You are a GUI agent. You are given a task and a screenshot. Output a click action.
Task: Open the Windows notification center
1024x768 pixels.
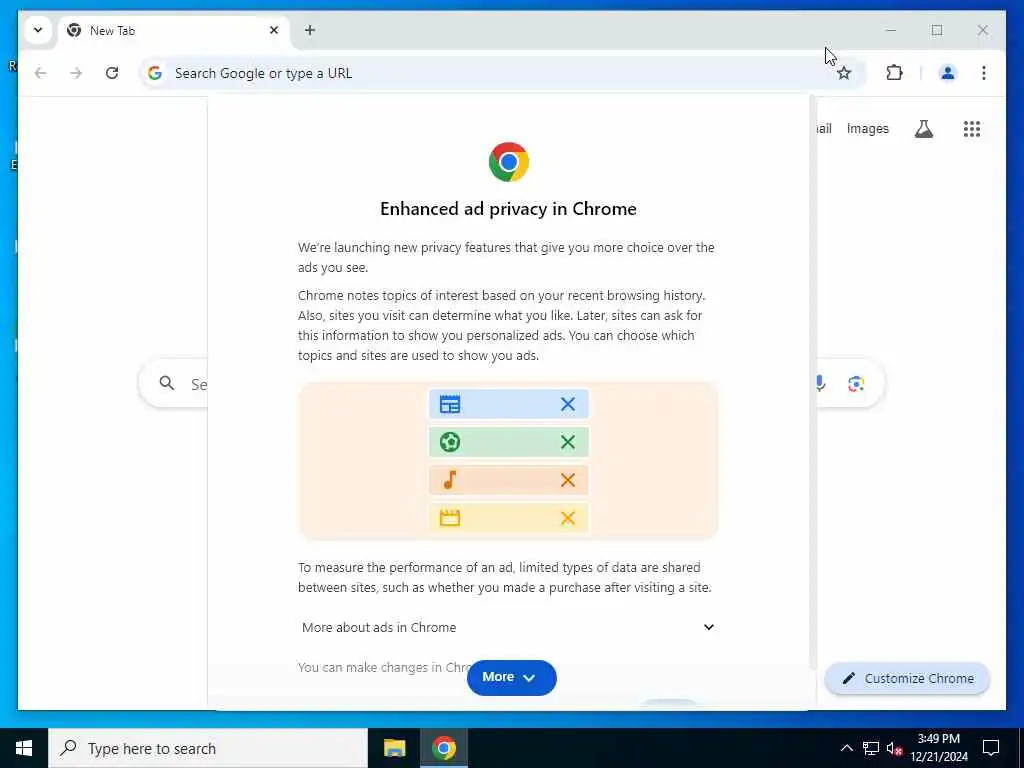[991, 748]
